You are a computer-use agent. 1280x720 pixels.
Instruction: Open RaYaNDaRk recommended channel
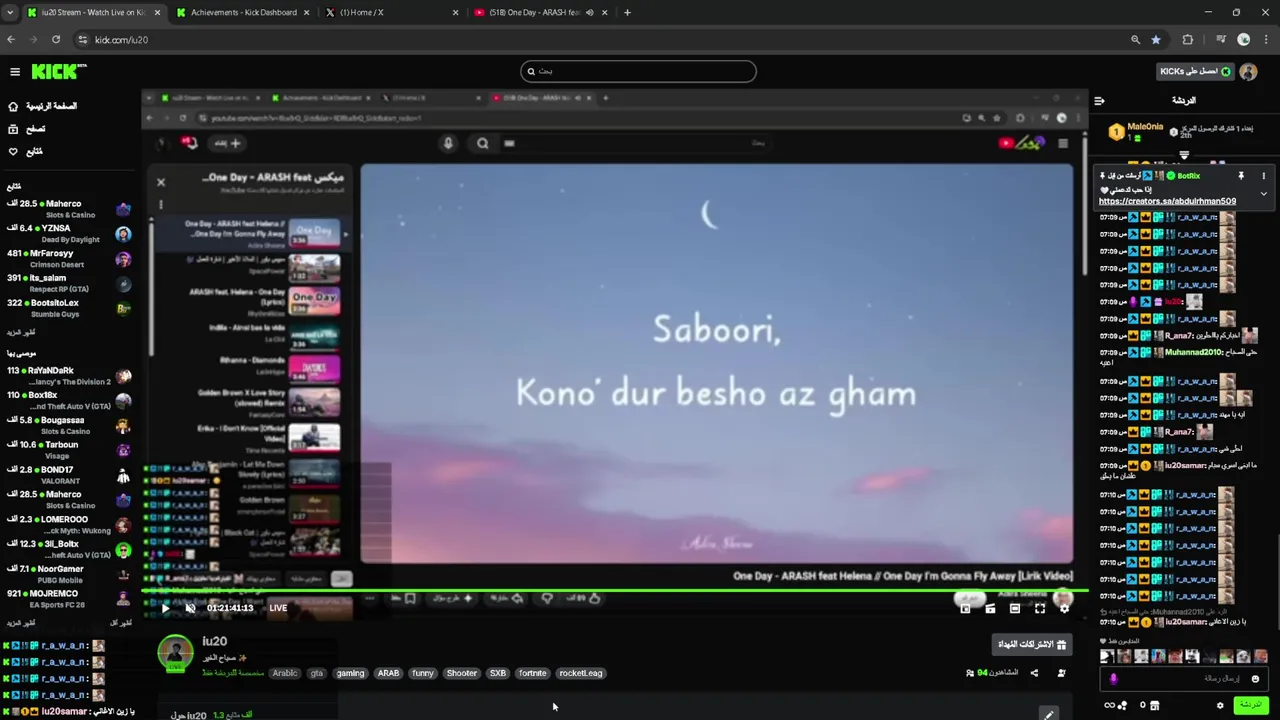tap(68, 376)
